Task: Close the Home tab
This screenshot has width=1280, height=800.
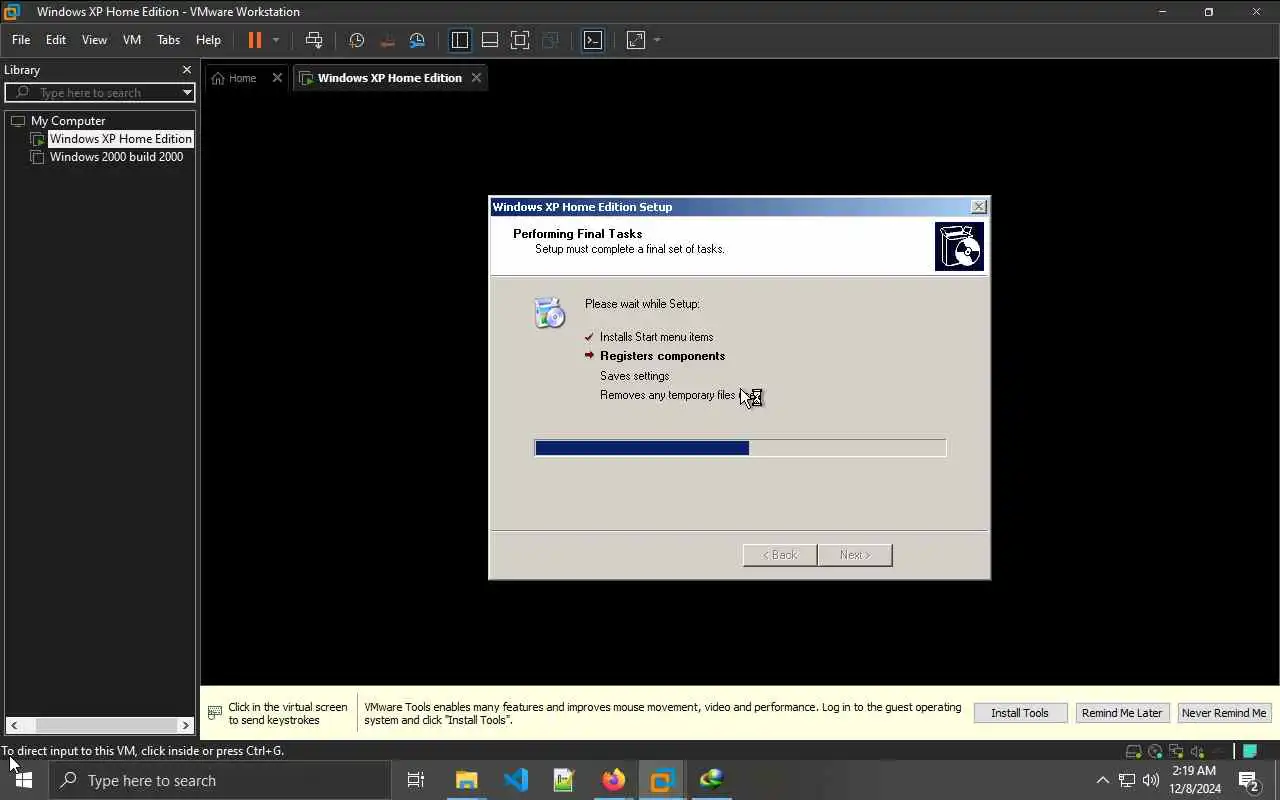Action: click(277, 78)
